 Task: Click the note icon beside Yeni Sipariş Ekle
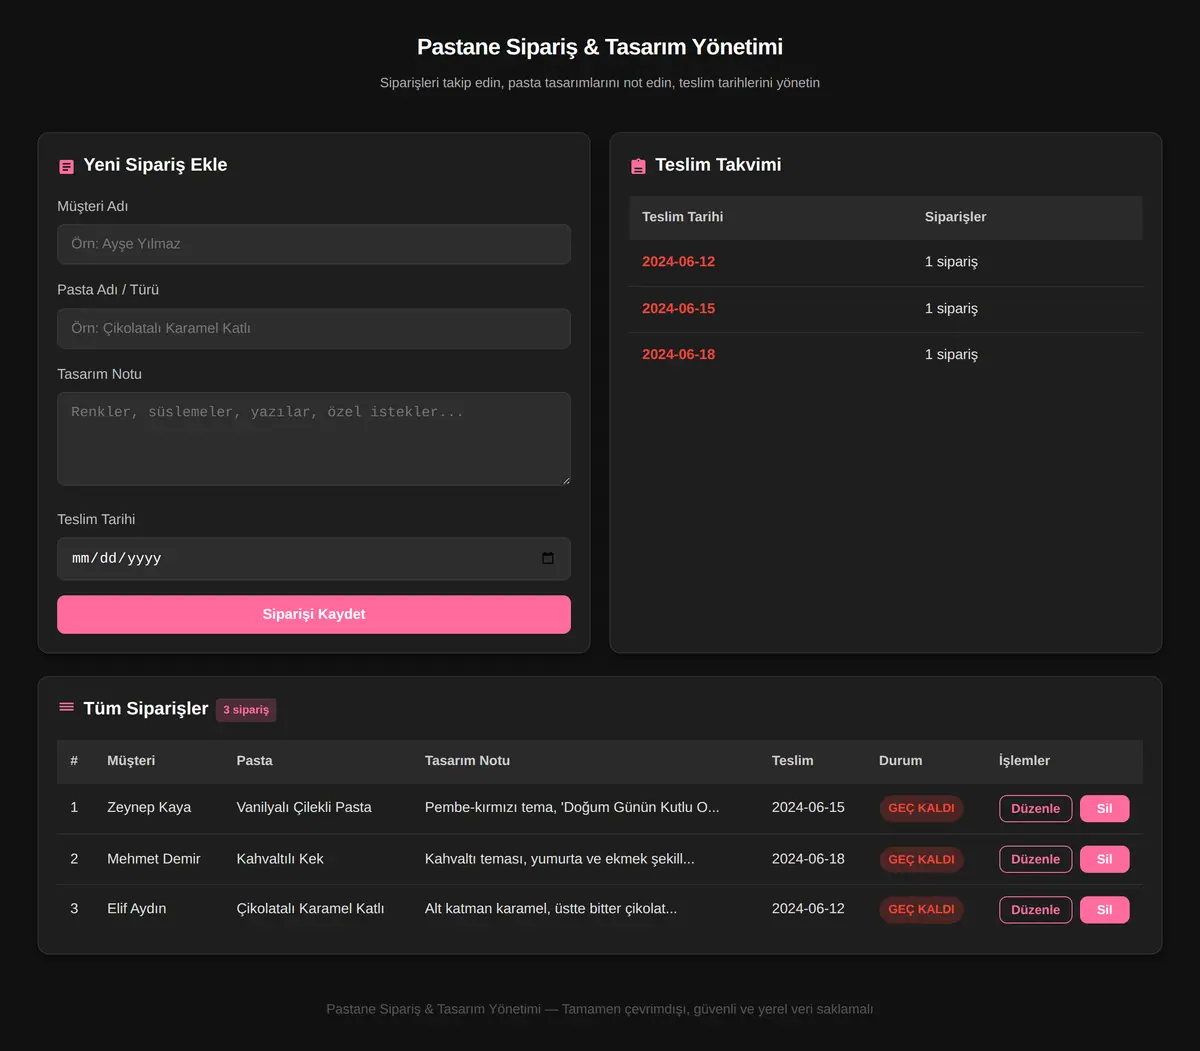67,167
